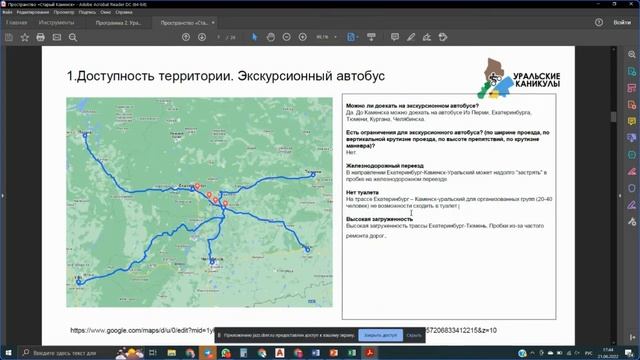This screenshot has width=640, height=360.
Task: Open the Google Maps link below the map
Action: click(x=283, y=330)
